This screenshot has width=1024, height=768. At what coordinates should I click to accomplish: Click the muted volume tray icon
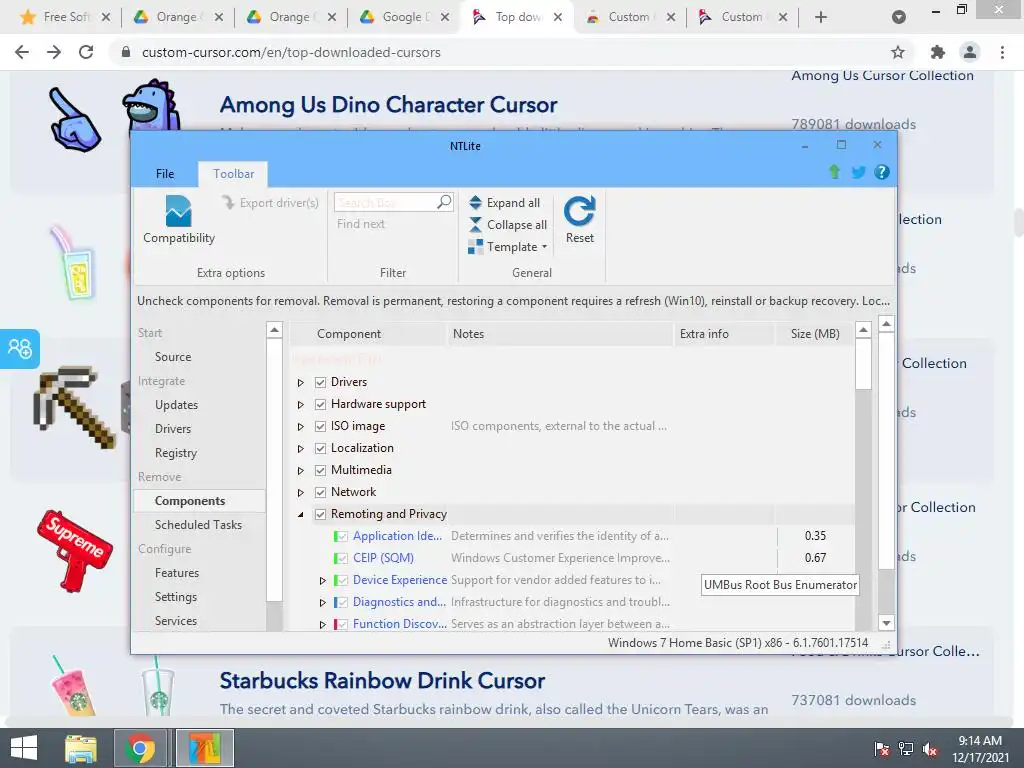pyautogui.click(x=930, y=749)
